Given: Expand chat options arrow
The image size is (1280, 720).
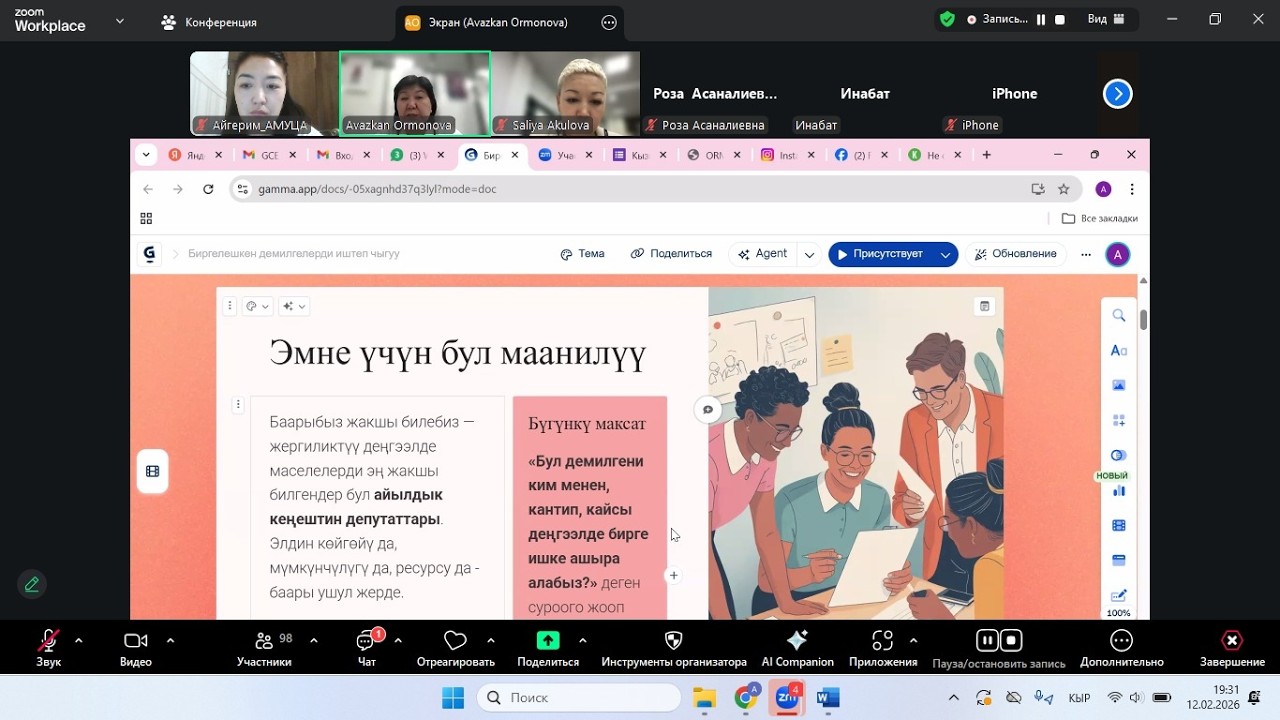Looking at the screenshot, I should coord(398,640).
